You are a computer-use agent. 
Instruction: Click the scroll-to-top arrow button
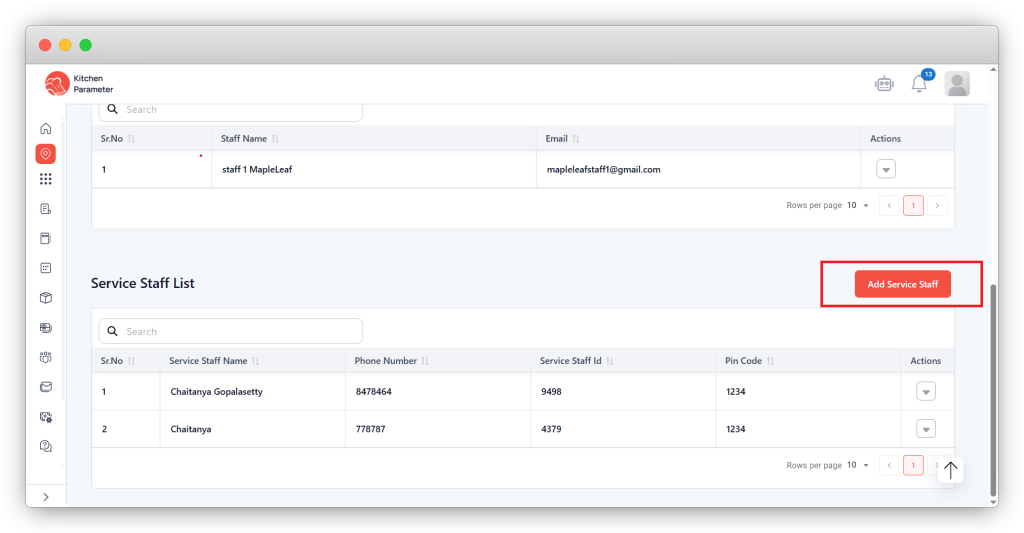pos(950,470)
